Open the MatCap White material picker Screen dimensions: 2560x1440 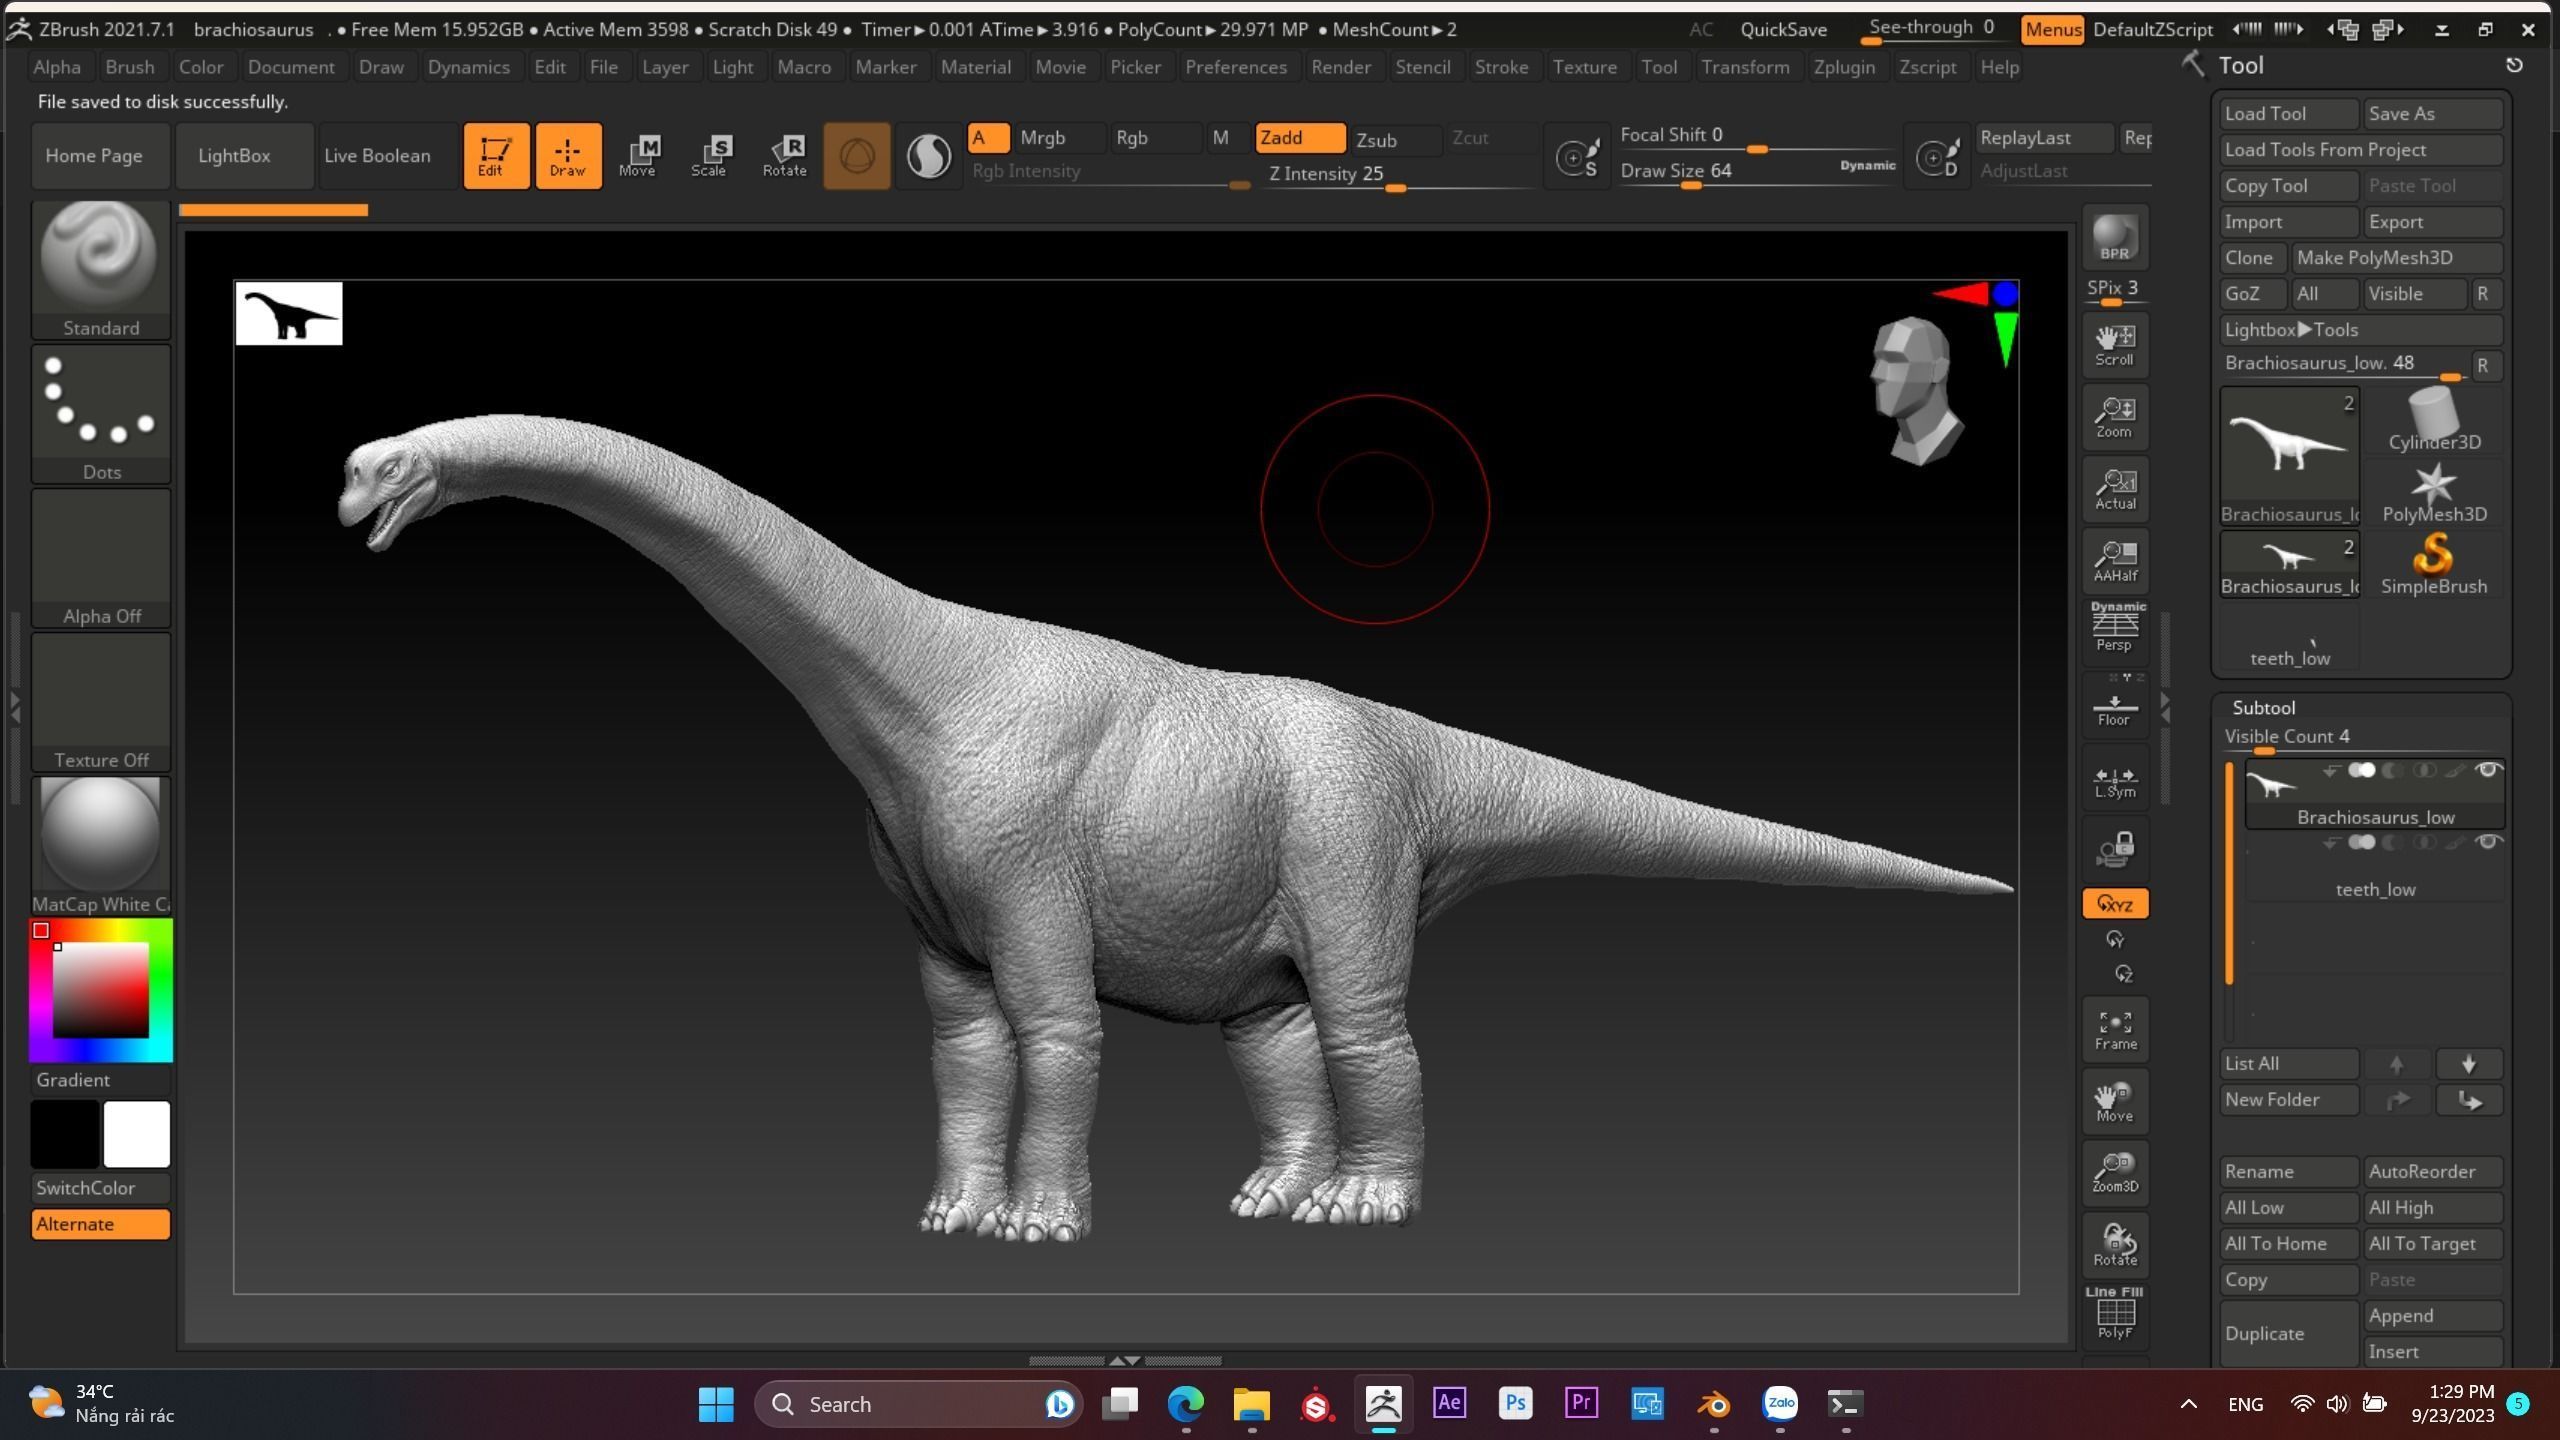101,846
